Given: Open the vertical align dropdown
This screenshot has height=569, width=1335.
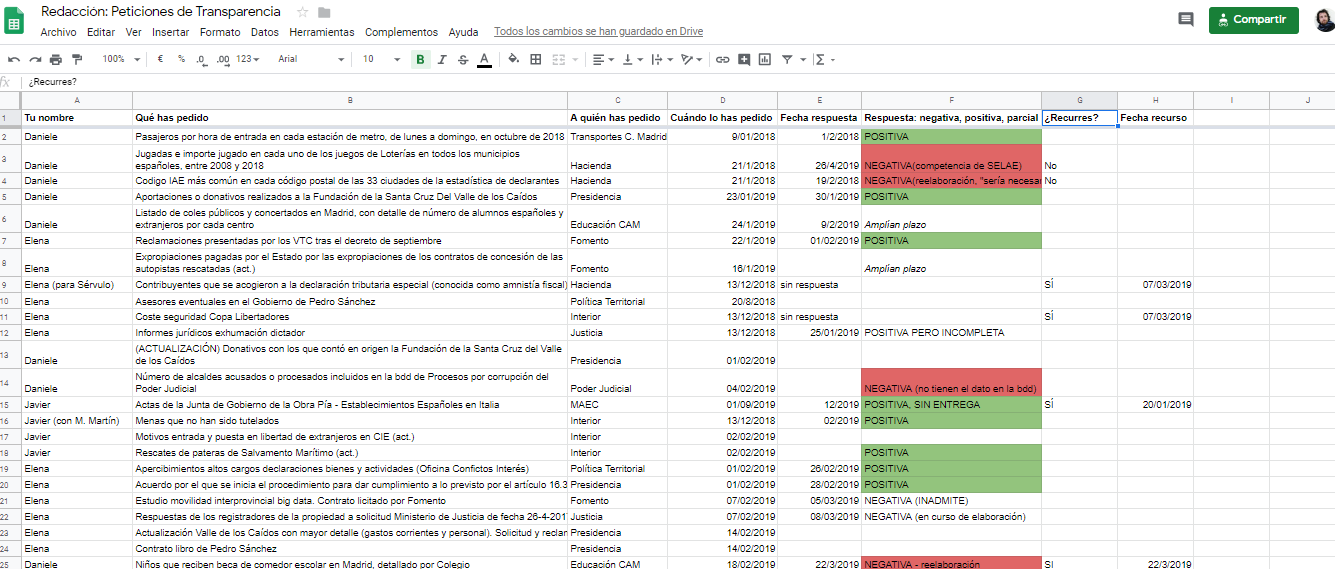Looking at the screenshot, I should [632, 60].
